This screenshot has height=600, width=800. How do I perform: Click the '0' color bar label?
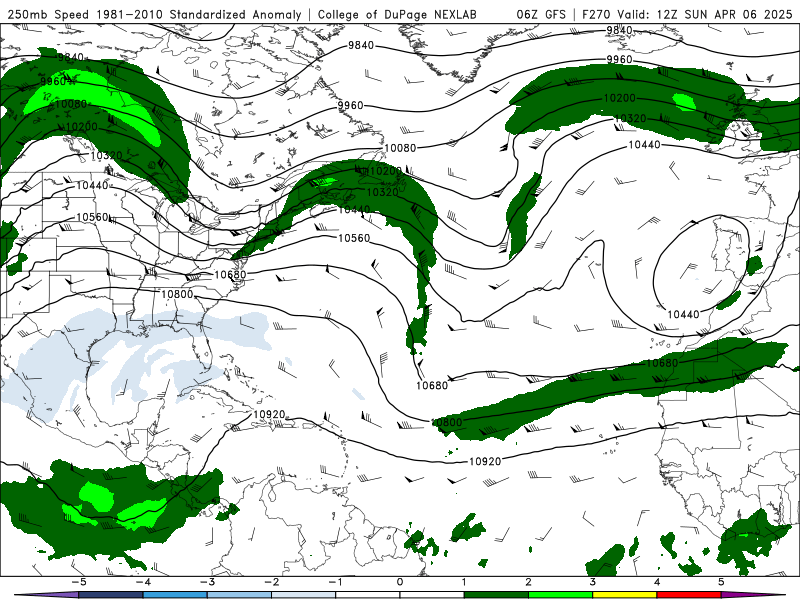pos(400,582)
